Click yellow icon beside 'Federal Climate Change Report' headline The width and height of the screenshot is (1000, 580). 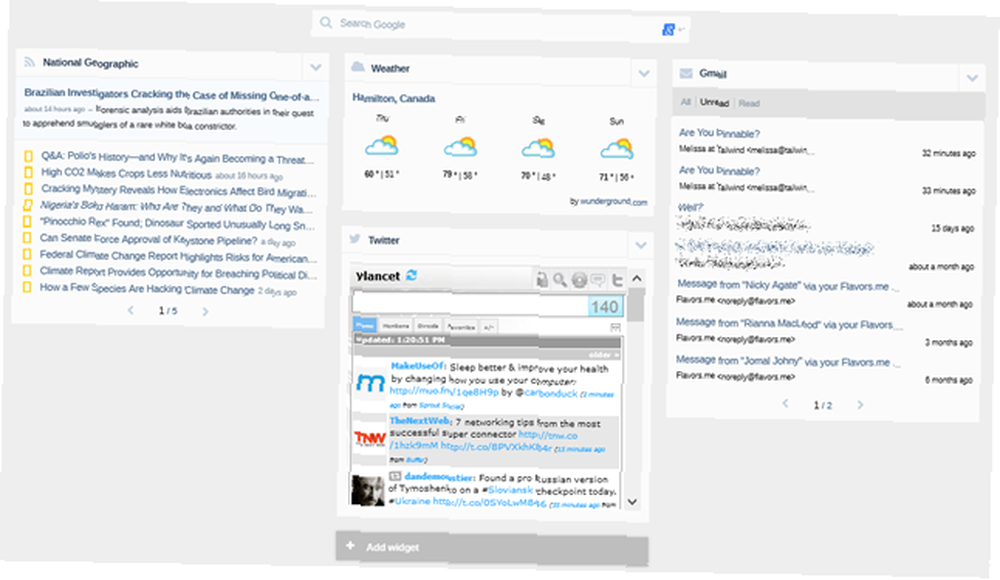[27, 254]
